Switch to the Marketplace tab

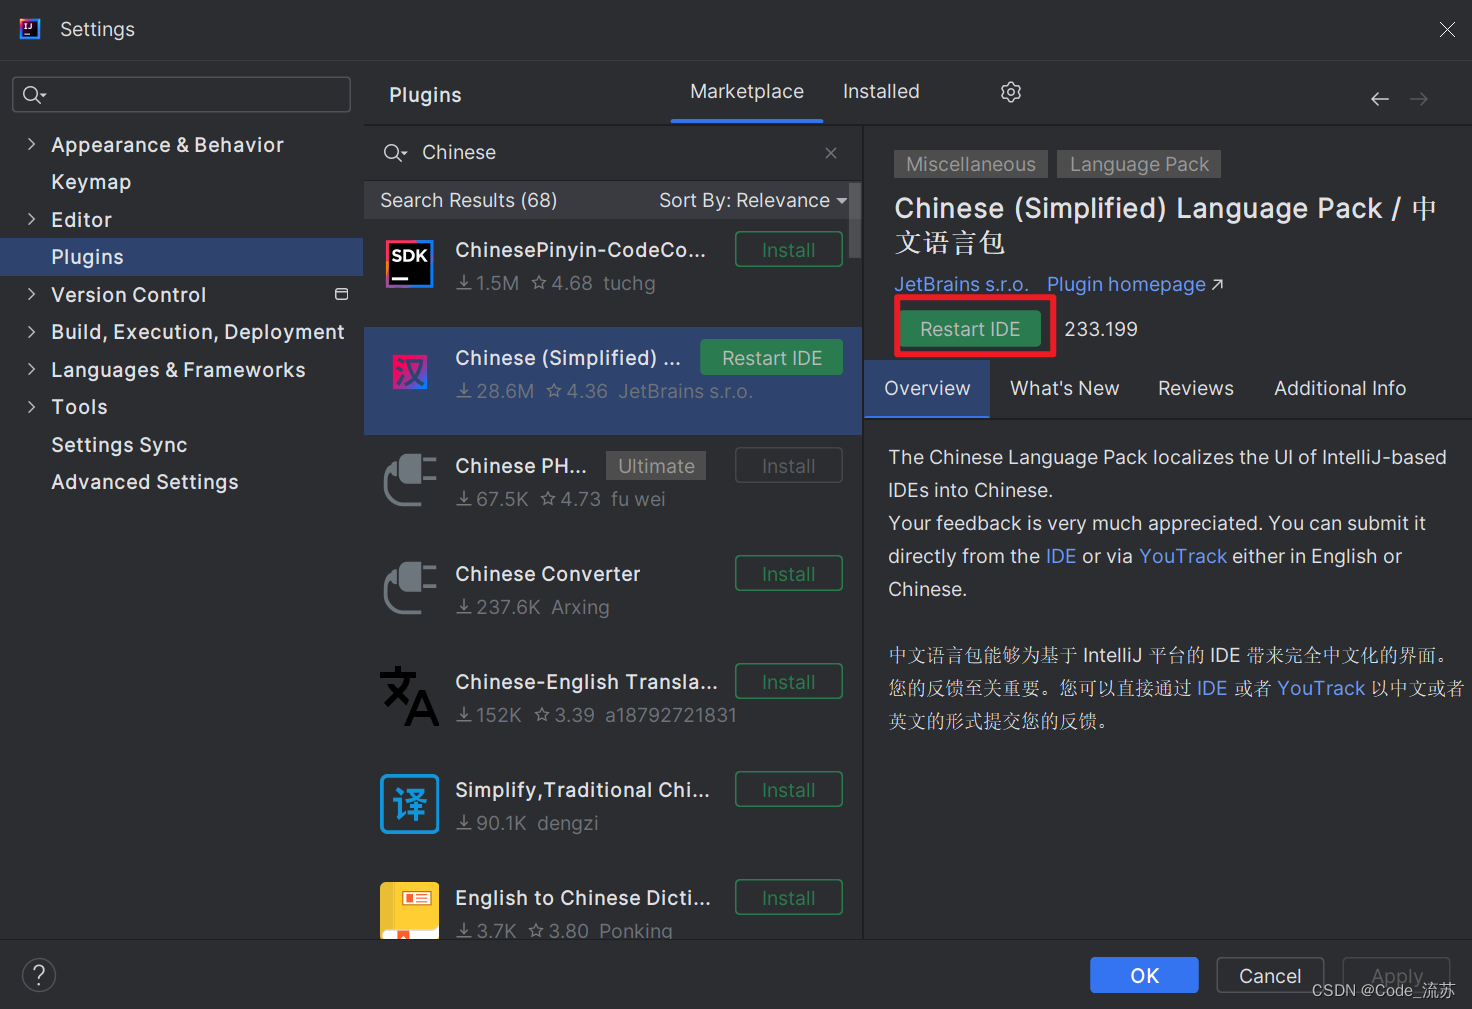[x=747, y=92]
